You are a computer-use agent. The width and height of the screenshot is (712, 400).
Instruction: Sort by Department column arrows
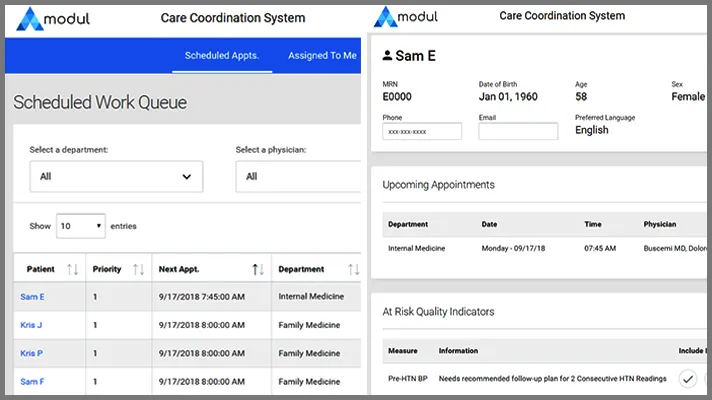click(x=353, y=269)
